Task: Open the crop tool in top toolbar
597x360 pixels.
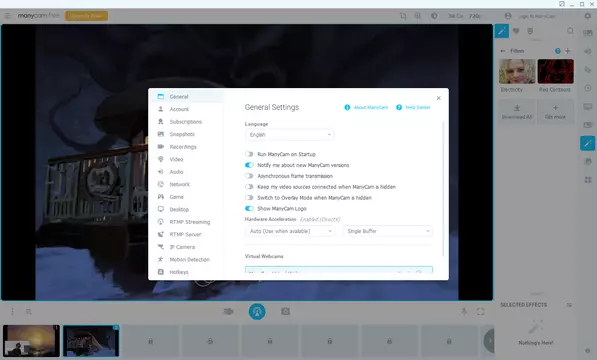Action: pyautogui.click(x=403, y=16)
